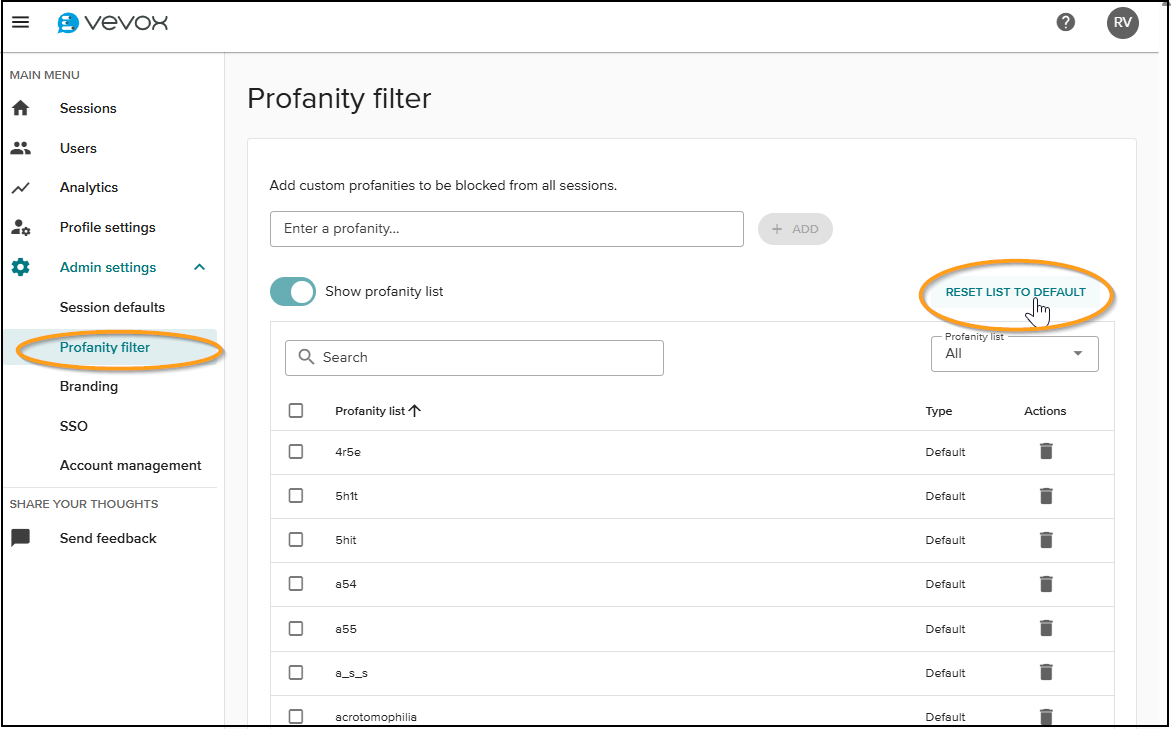Check the 4r5e row checkbox
The width and height of the screenshot is (1171, 729).
click(296, 452)
